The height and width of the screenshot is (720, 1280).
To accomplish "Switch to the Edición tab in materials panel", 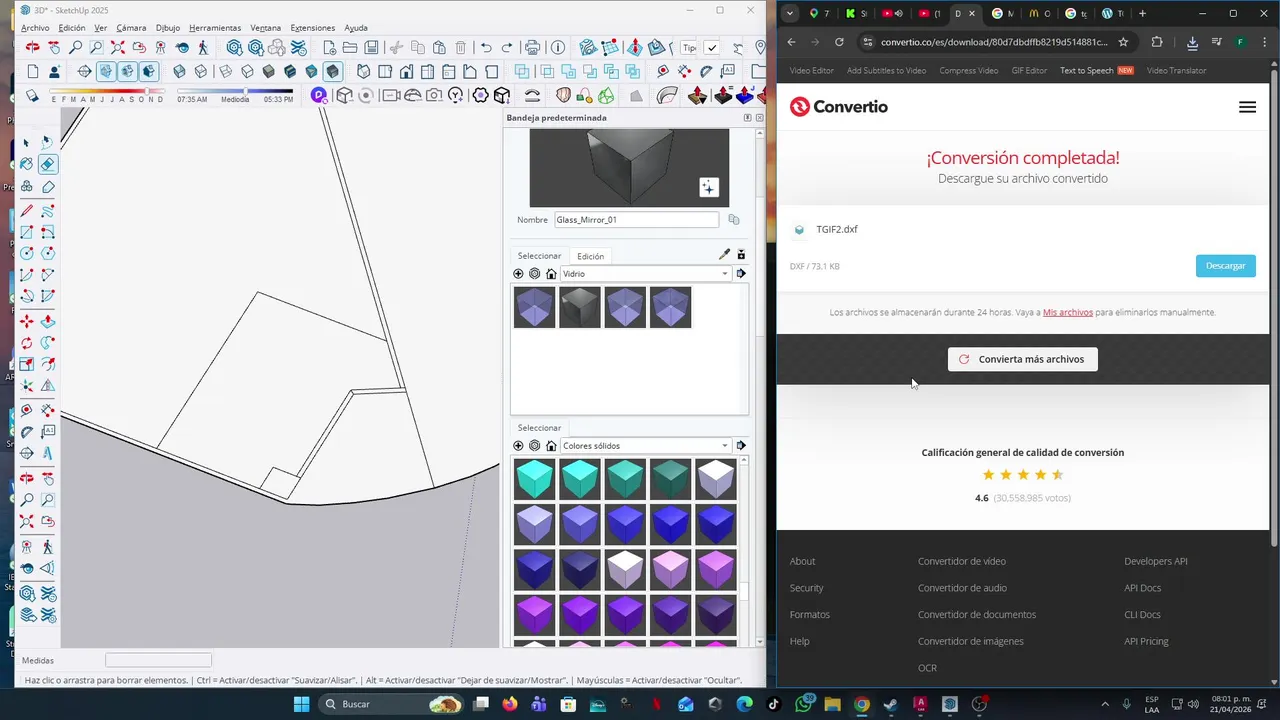I will (590, 256).
